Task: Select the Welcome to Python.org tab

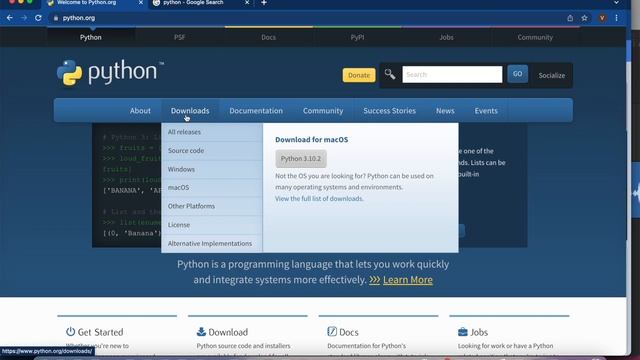Action: 87,3
